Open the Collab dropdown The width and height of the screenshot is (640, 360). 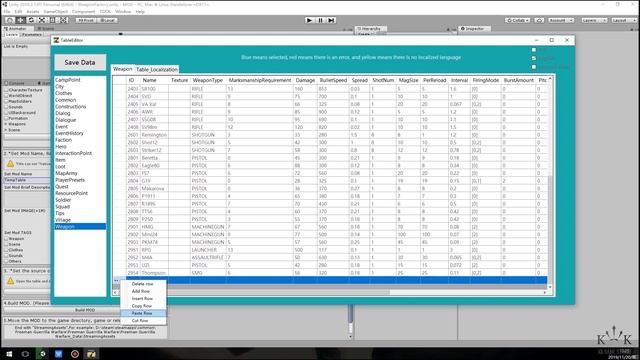(x=518, y=20)
